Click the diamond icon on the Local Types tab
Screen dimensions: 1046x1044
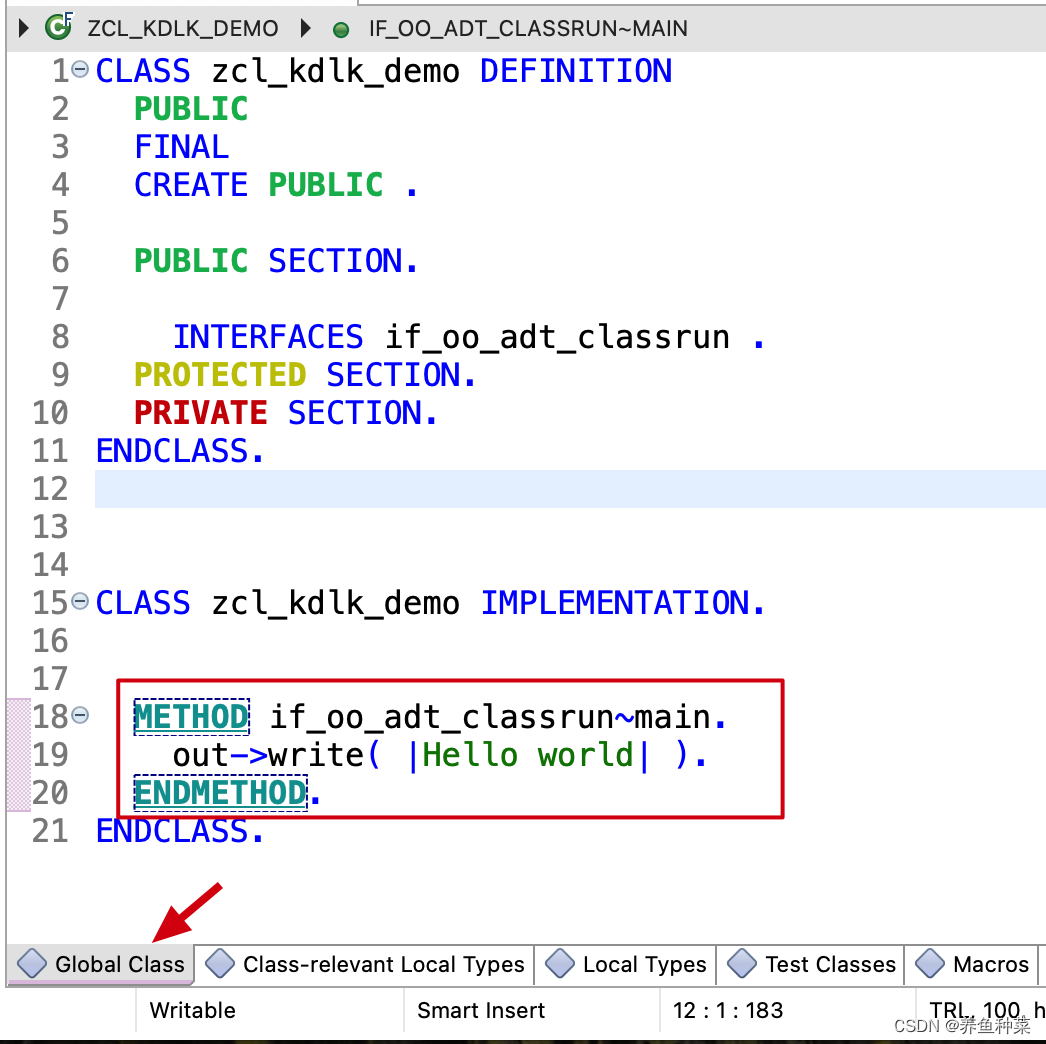point(561,964)
